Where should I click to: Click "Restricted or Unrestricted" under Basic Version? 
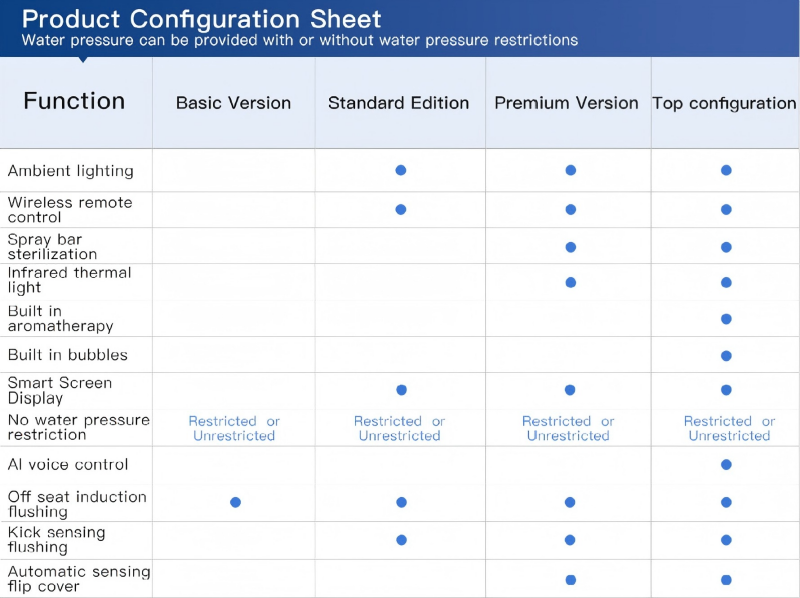click(234, 429)
